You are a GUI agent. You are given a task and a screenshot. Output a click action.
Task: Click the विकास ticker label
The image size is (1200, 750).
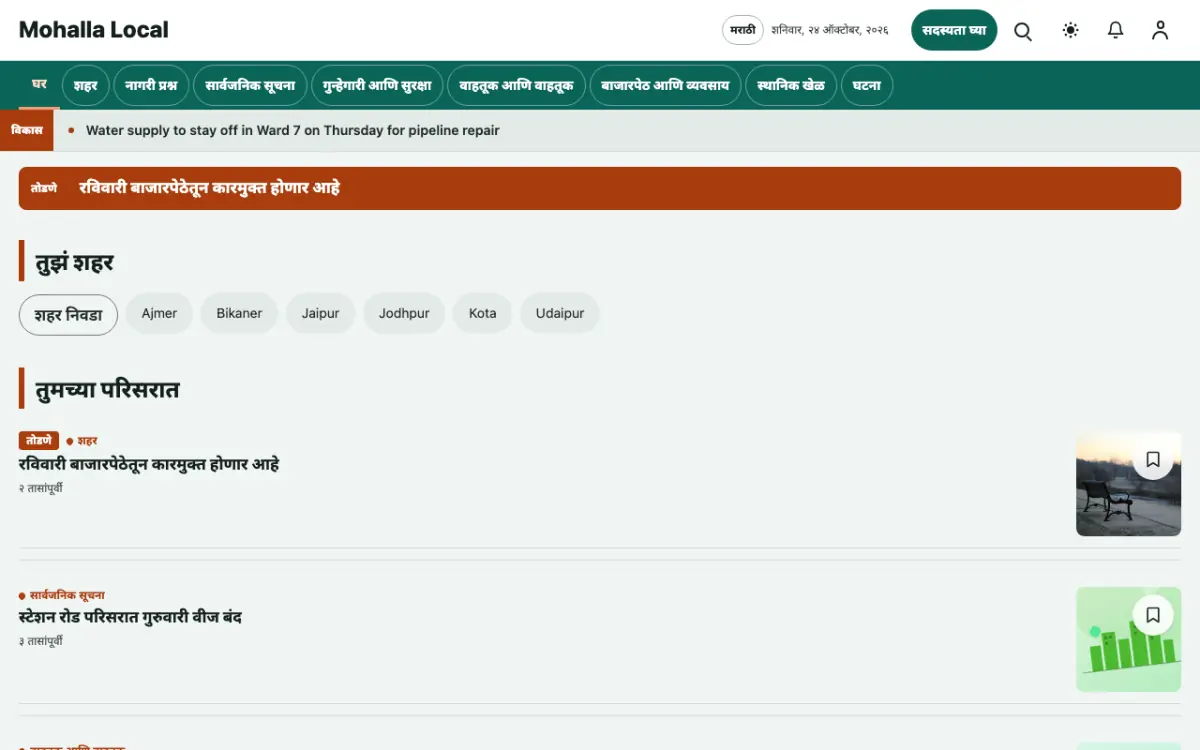pos(27,130)
